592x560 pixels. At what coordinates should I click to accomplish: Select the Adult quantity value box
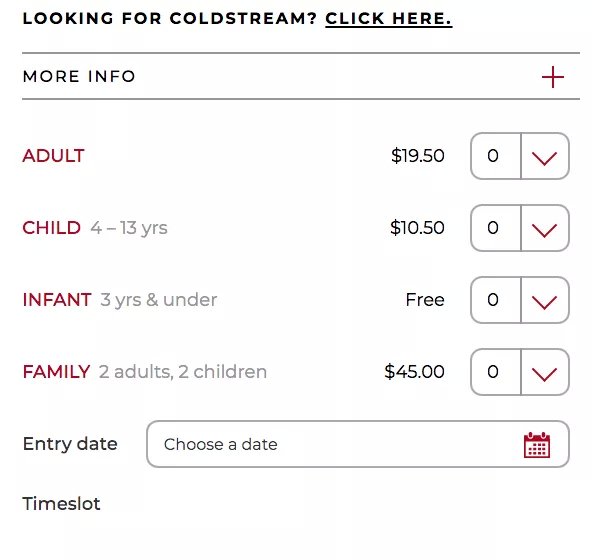click(496, 156)
